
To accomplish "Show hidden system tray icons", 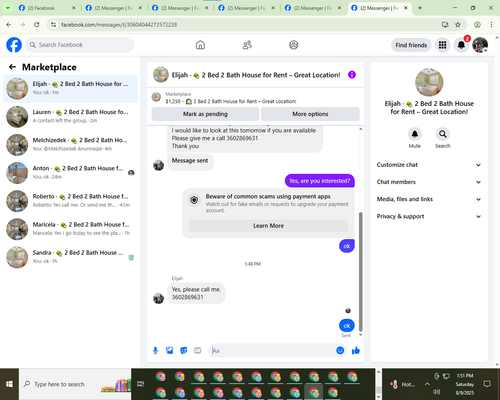I will coord(427,384).
